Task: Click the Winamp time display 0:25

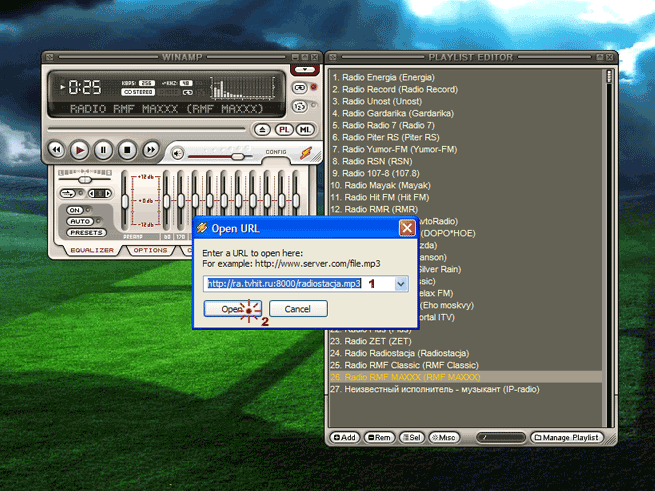Action: [85, 87]
